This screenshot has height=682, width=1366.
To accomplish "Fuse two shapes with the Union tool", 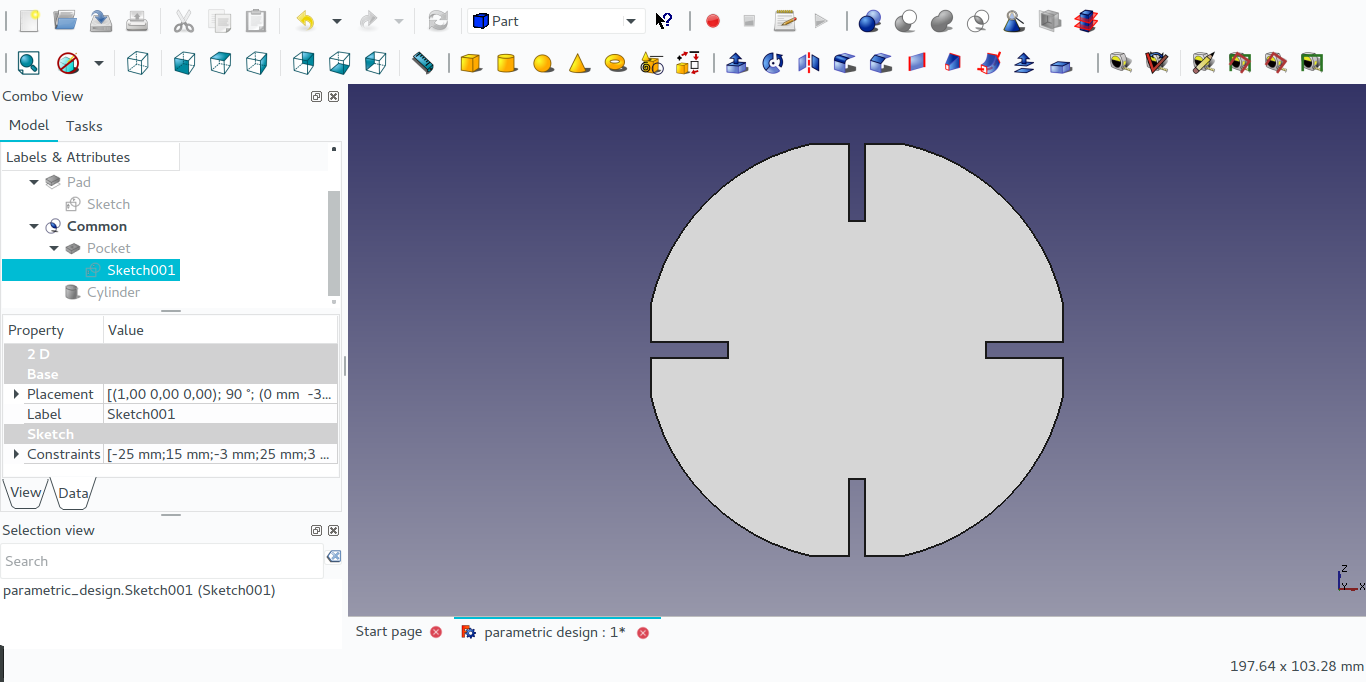I will point(941,20).
